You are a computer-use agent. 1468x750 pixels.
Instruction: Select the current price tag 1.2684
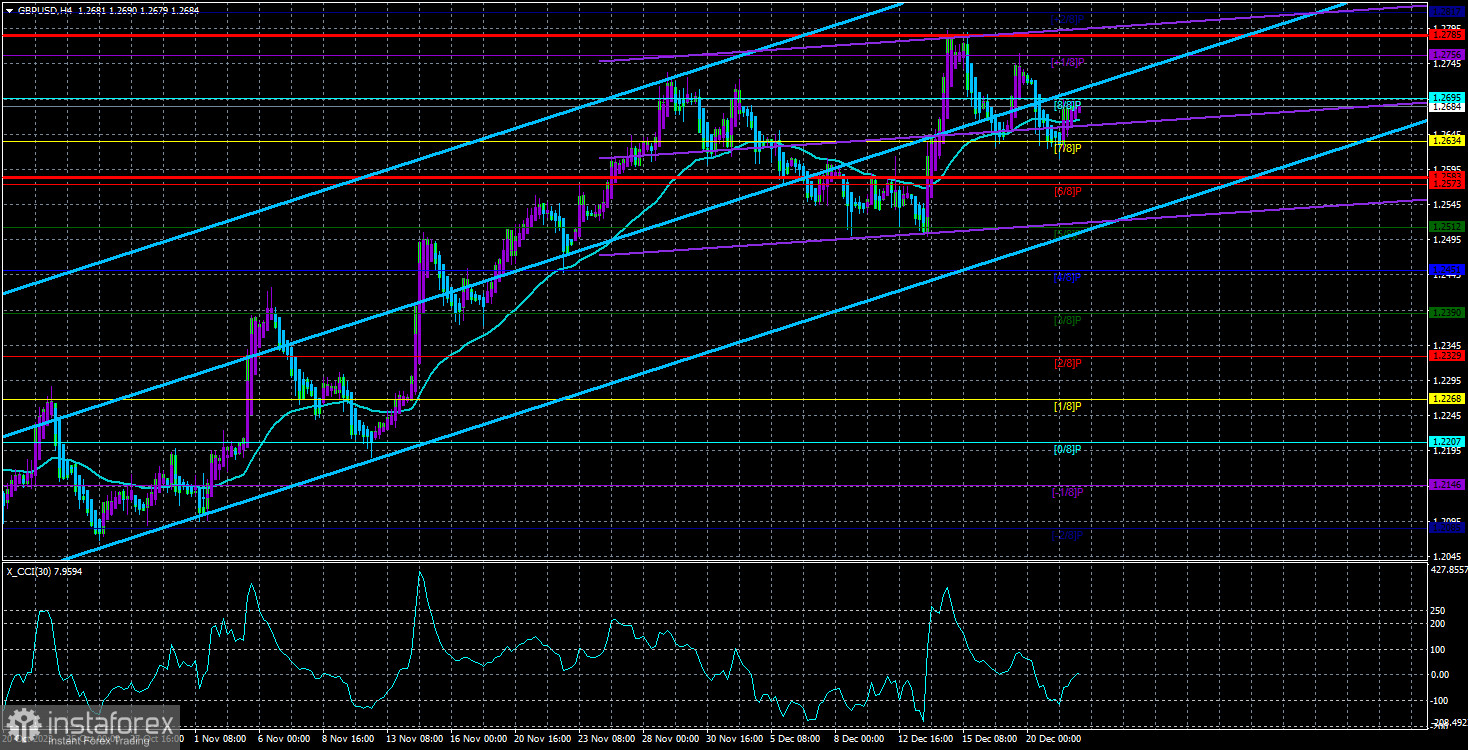(x=1447, y=107)
